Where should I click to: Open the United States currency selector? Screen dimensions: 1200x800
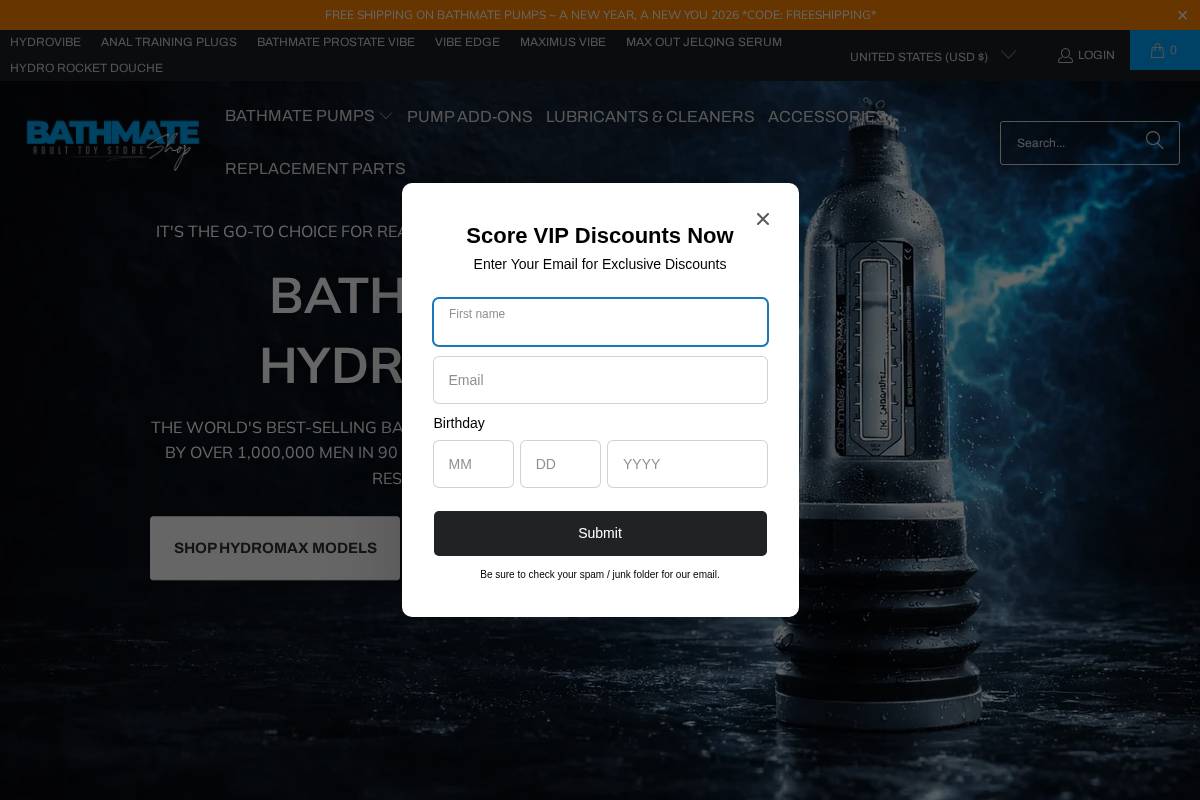918,57
